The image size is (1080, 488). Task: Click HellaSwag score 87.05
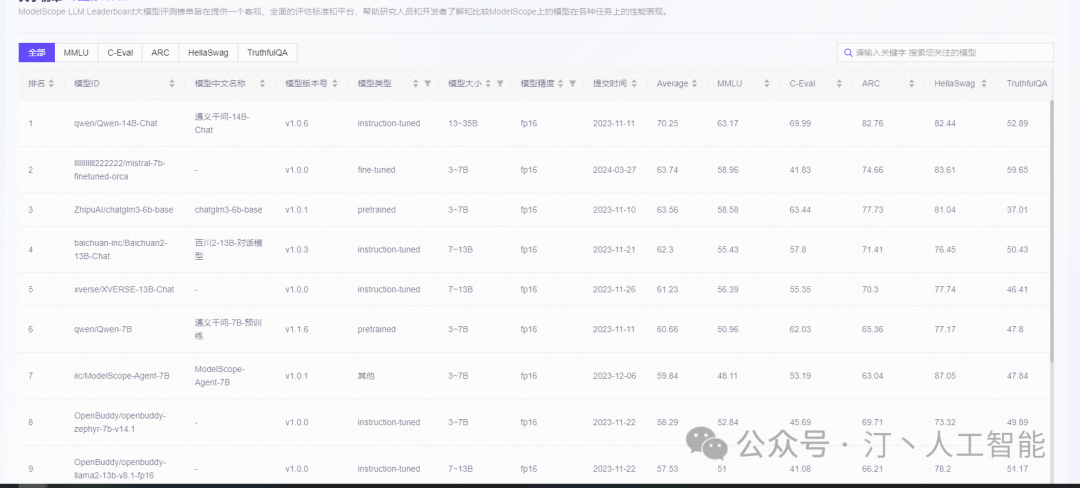(945, 376)
